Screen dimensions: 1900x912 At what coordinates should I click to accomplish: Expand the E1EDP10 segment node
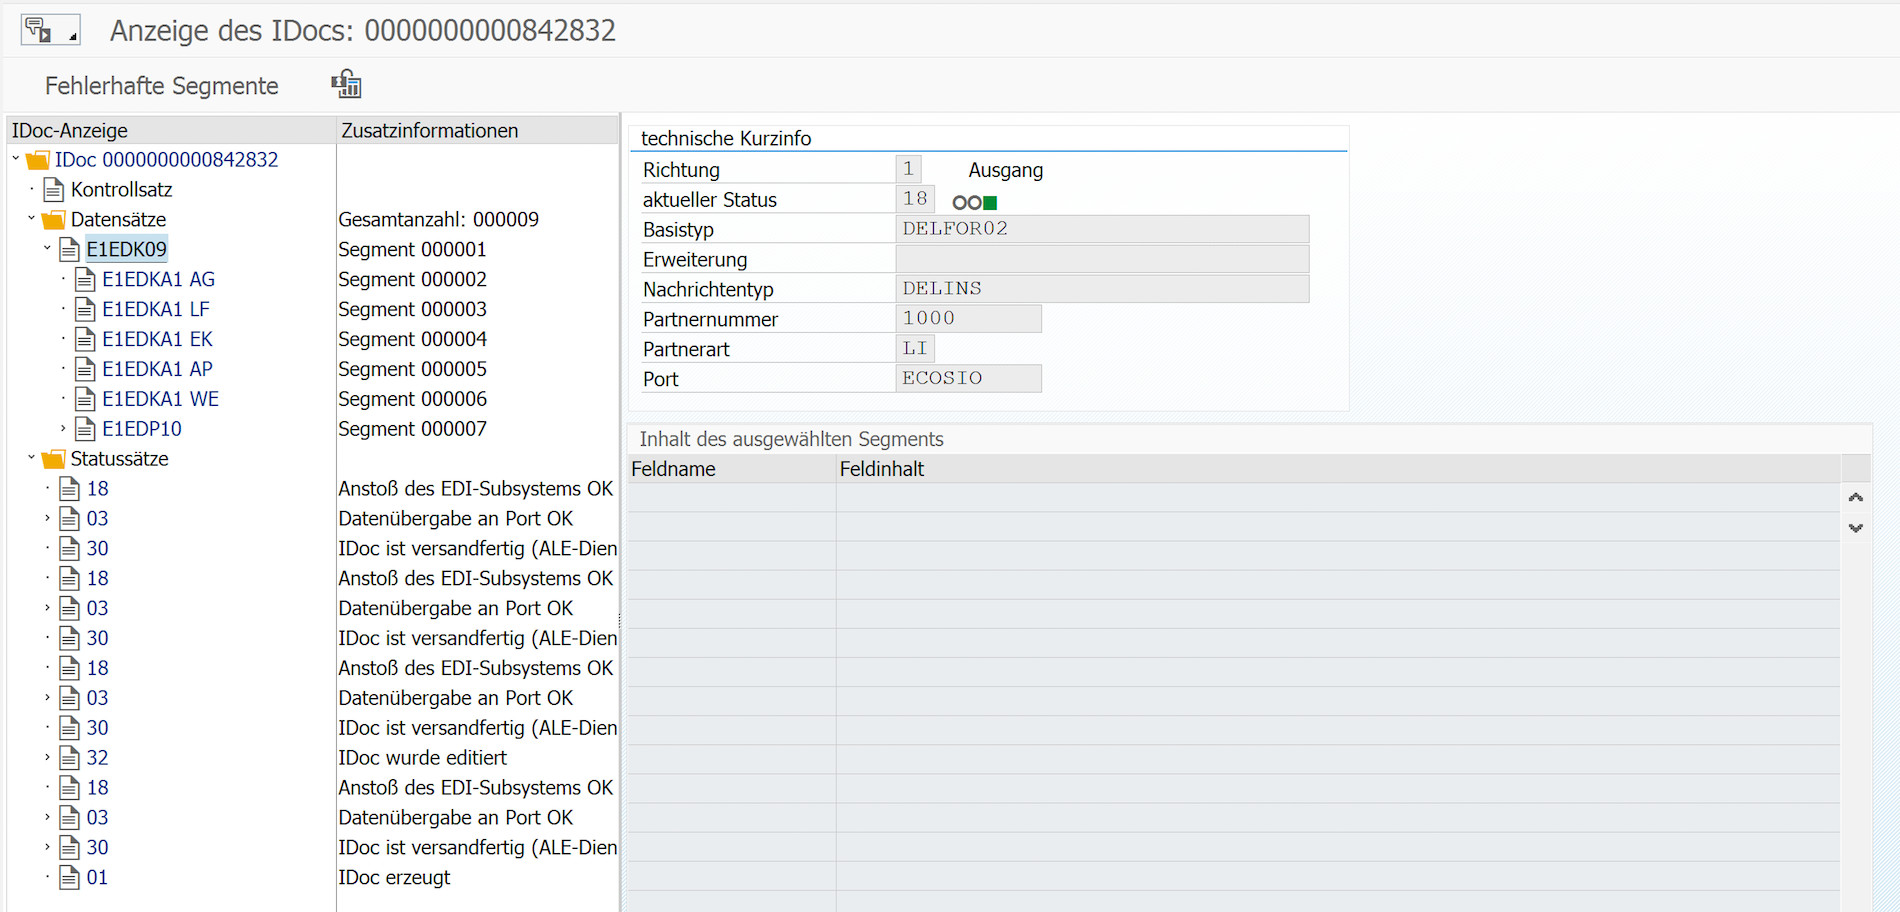coord(63,429)
